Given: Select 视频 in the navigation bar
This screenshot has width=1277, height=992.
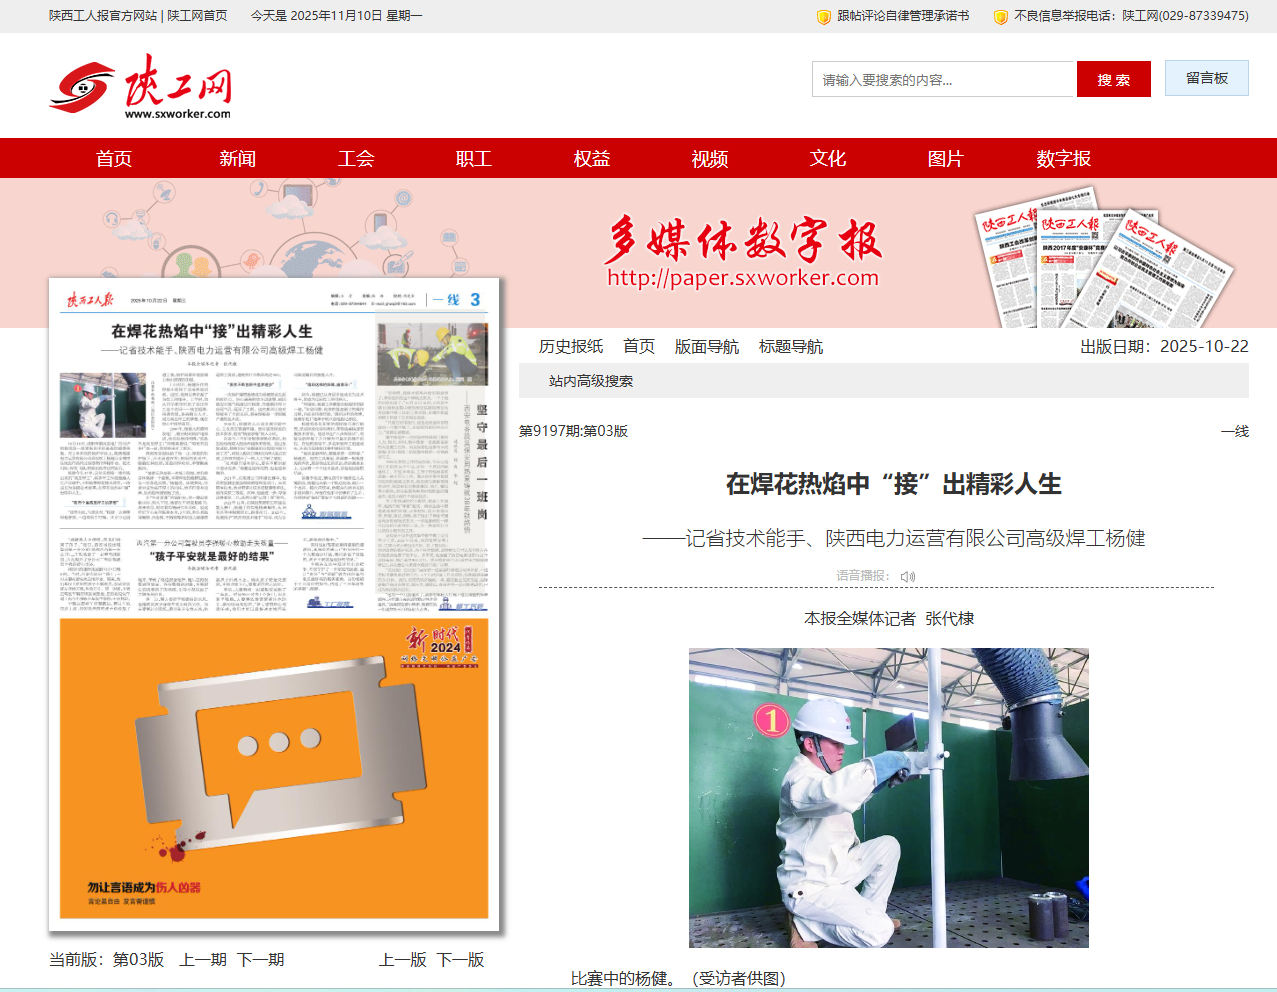Looking at the screenshot, I should tap(709, 159).
